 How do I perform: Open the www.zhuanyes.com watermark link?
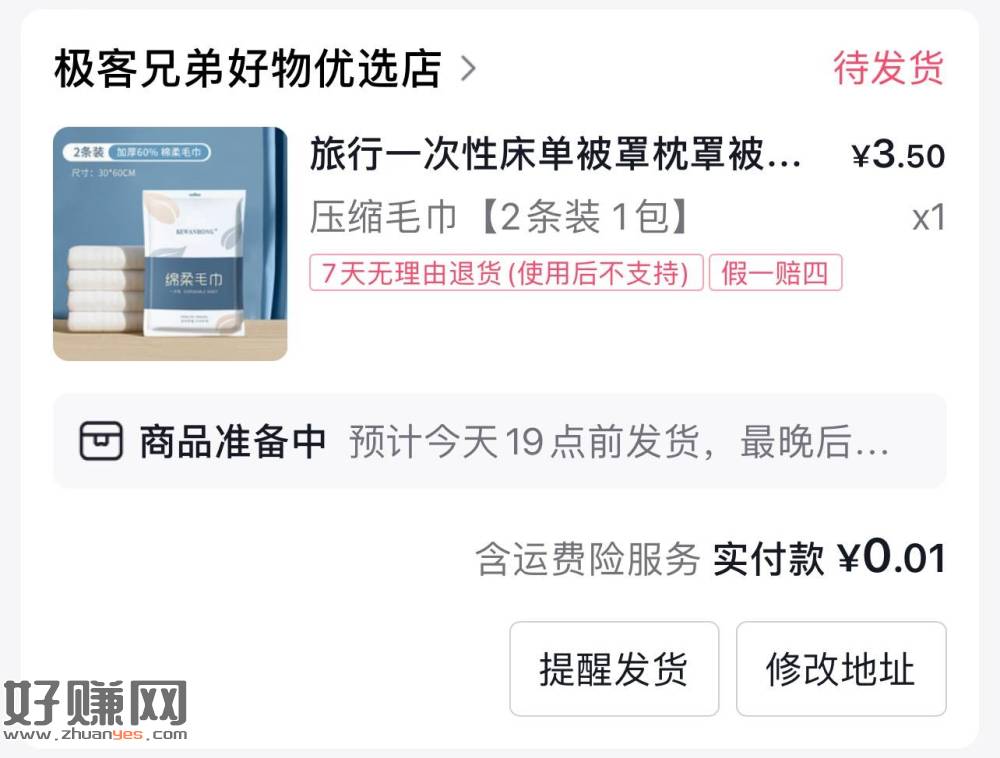[x=96, y=734]
